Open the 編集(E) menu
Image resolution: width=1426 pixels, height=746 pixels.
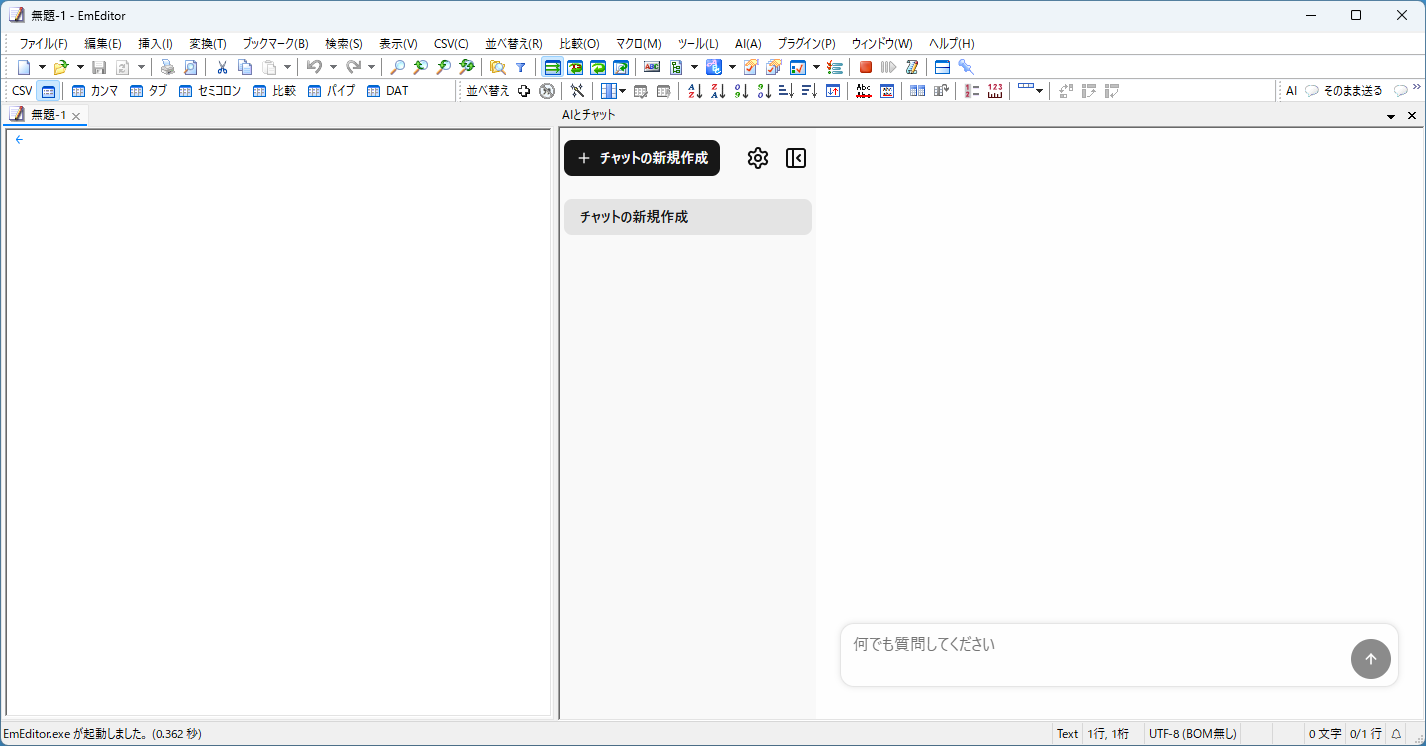point(103,44)
